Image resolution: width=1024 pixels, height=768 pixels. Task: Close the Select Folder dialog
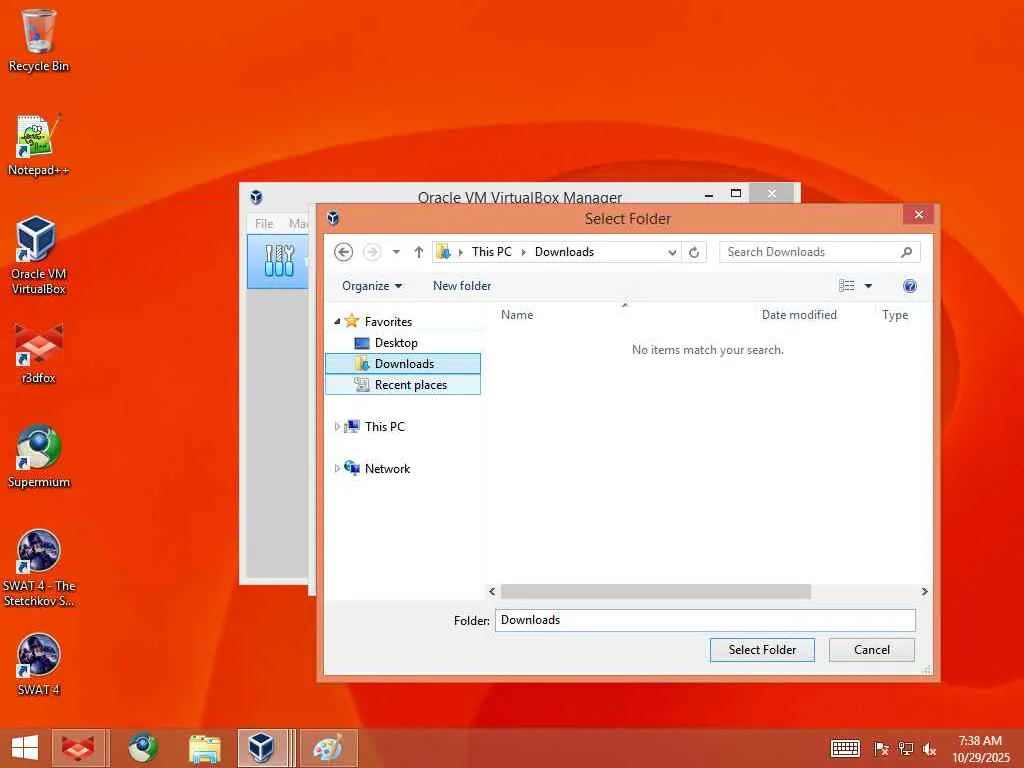(918, 214)
